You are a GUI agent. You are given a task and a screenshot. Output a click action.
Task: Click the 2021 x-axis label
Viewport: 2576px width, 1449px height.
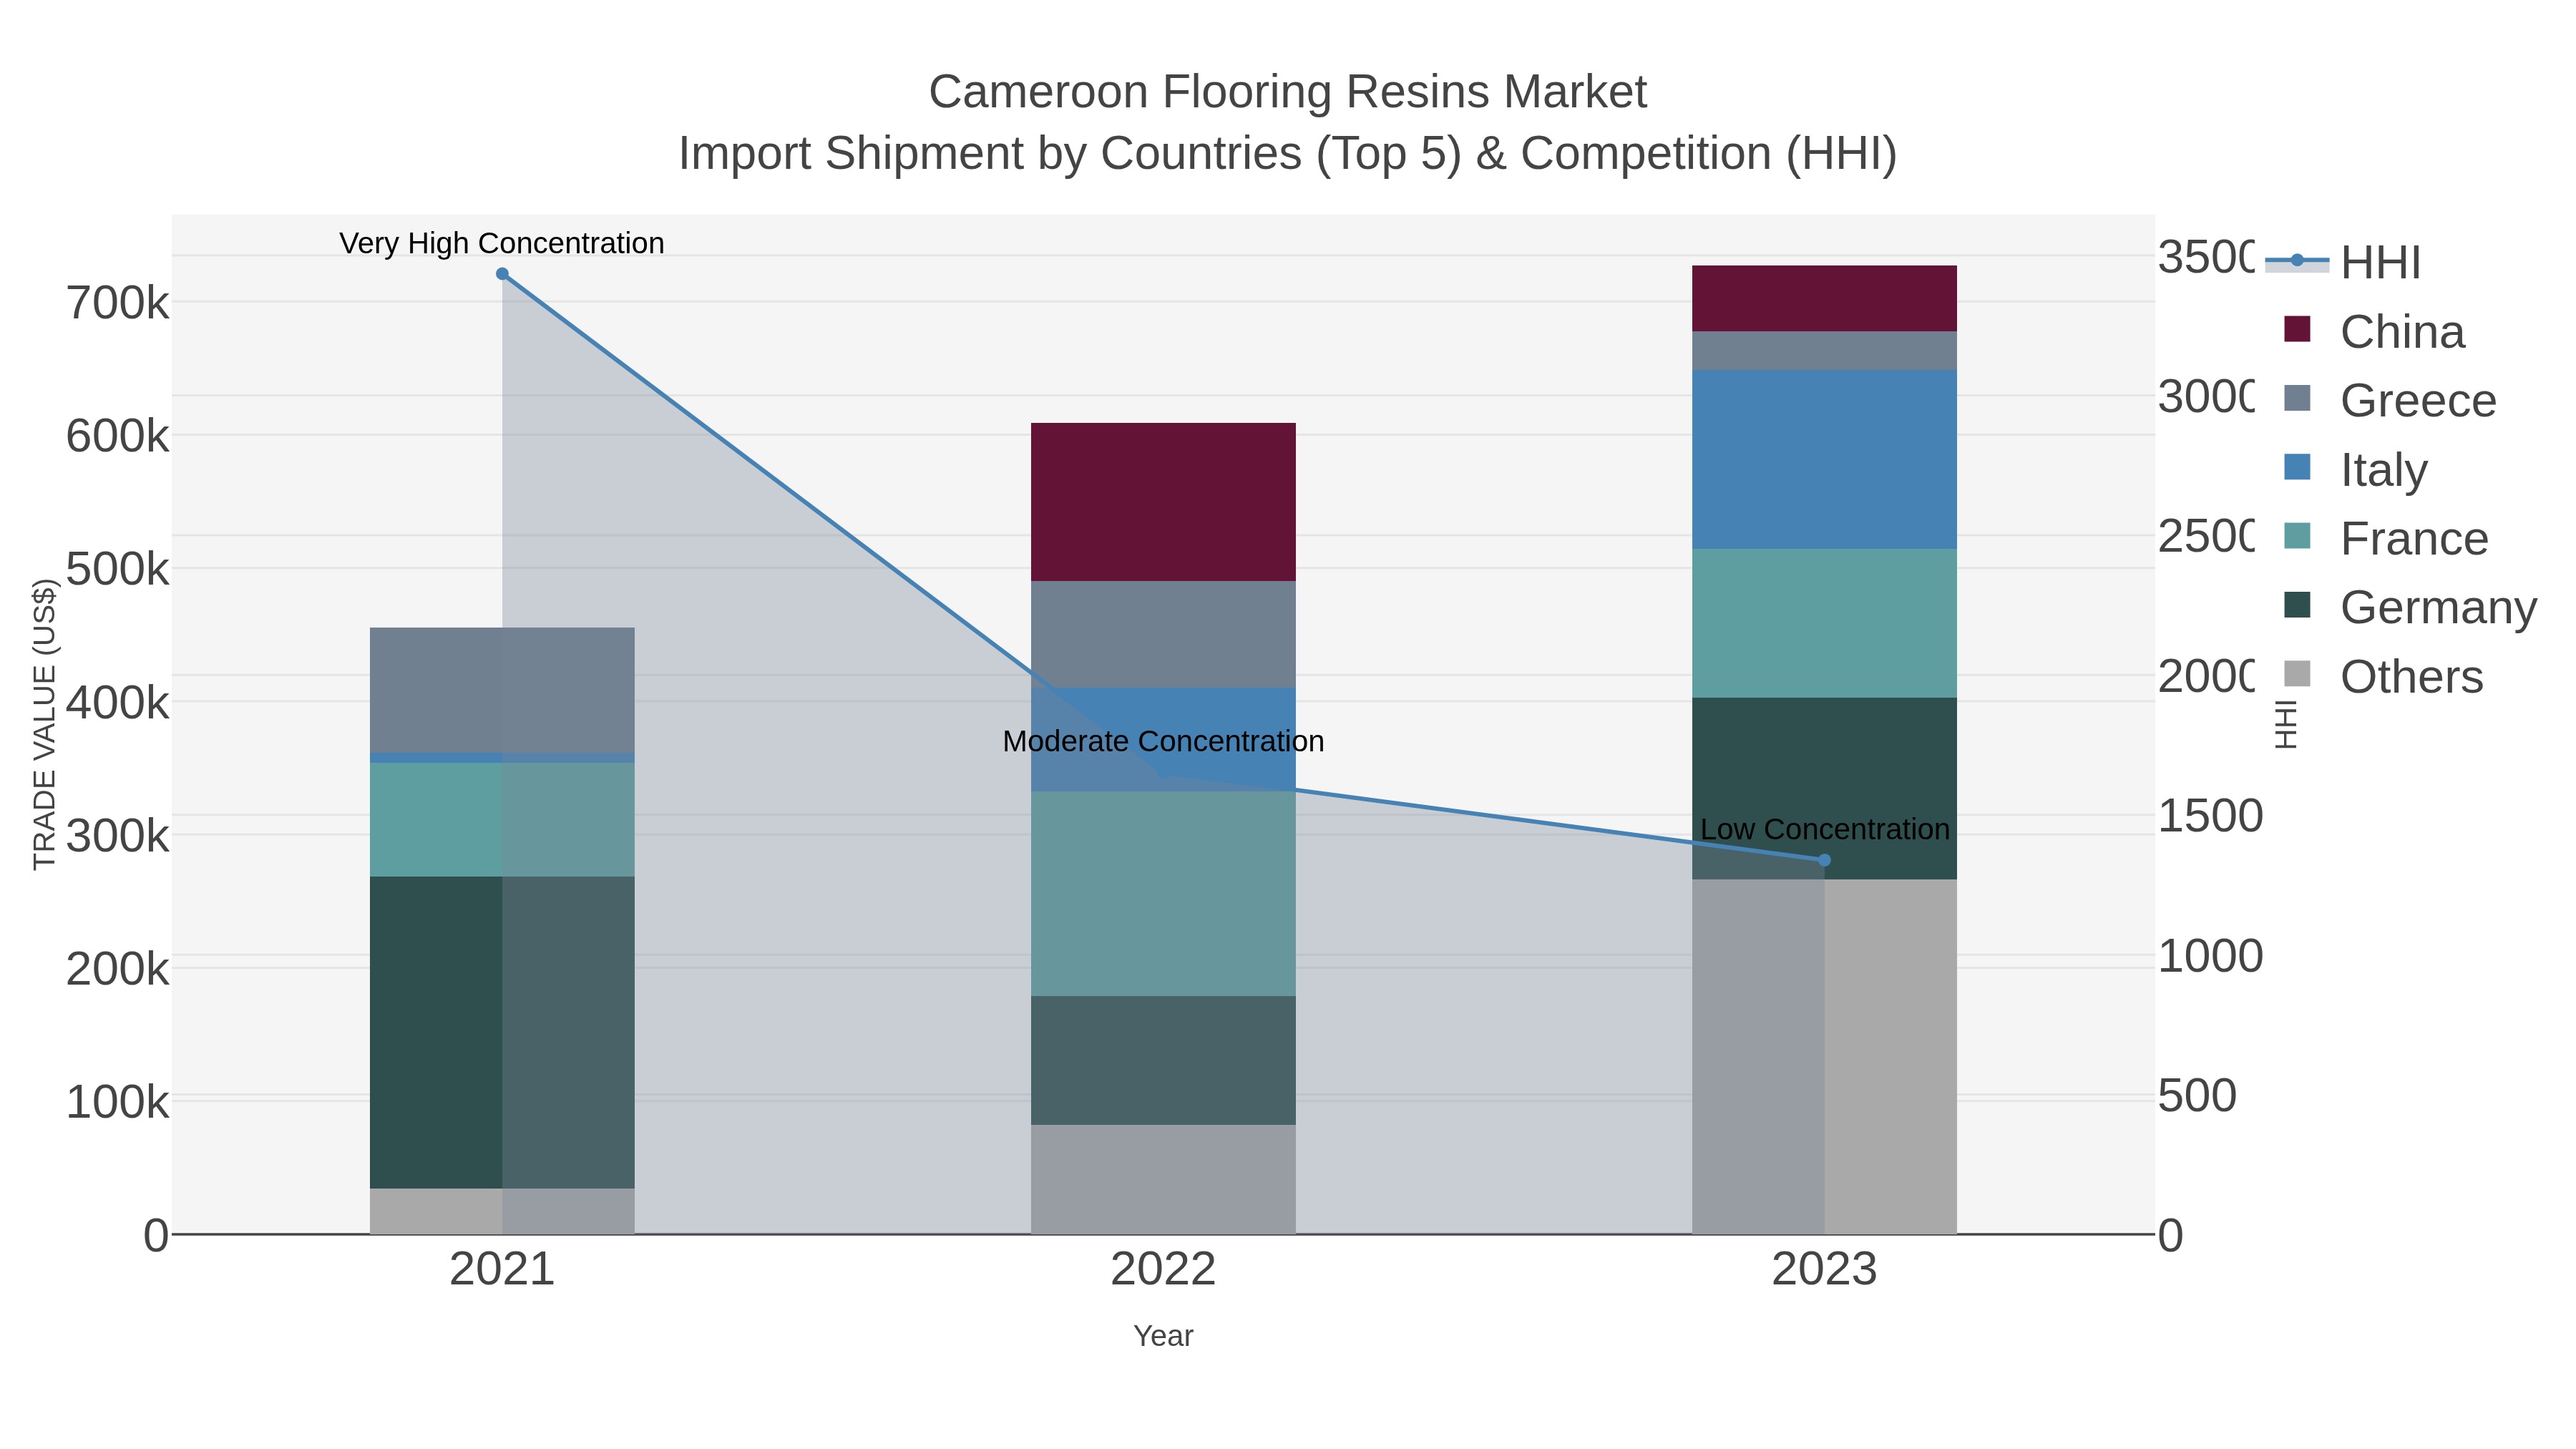coord(502,1269)
